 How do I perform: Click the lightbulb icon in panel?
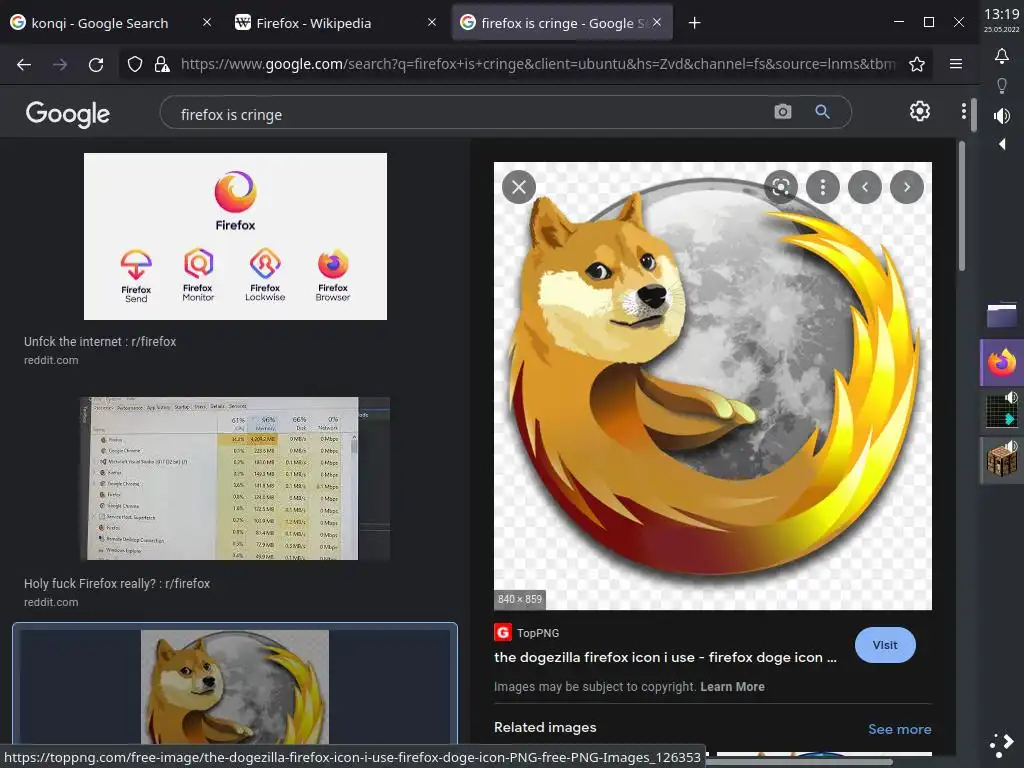point(1002,86)
